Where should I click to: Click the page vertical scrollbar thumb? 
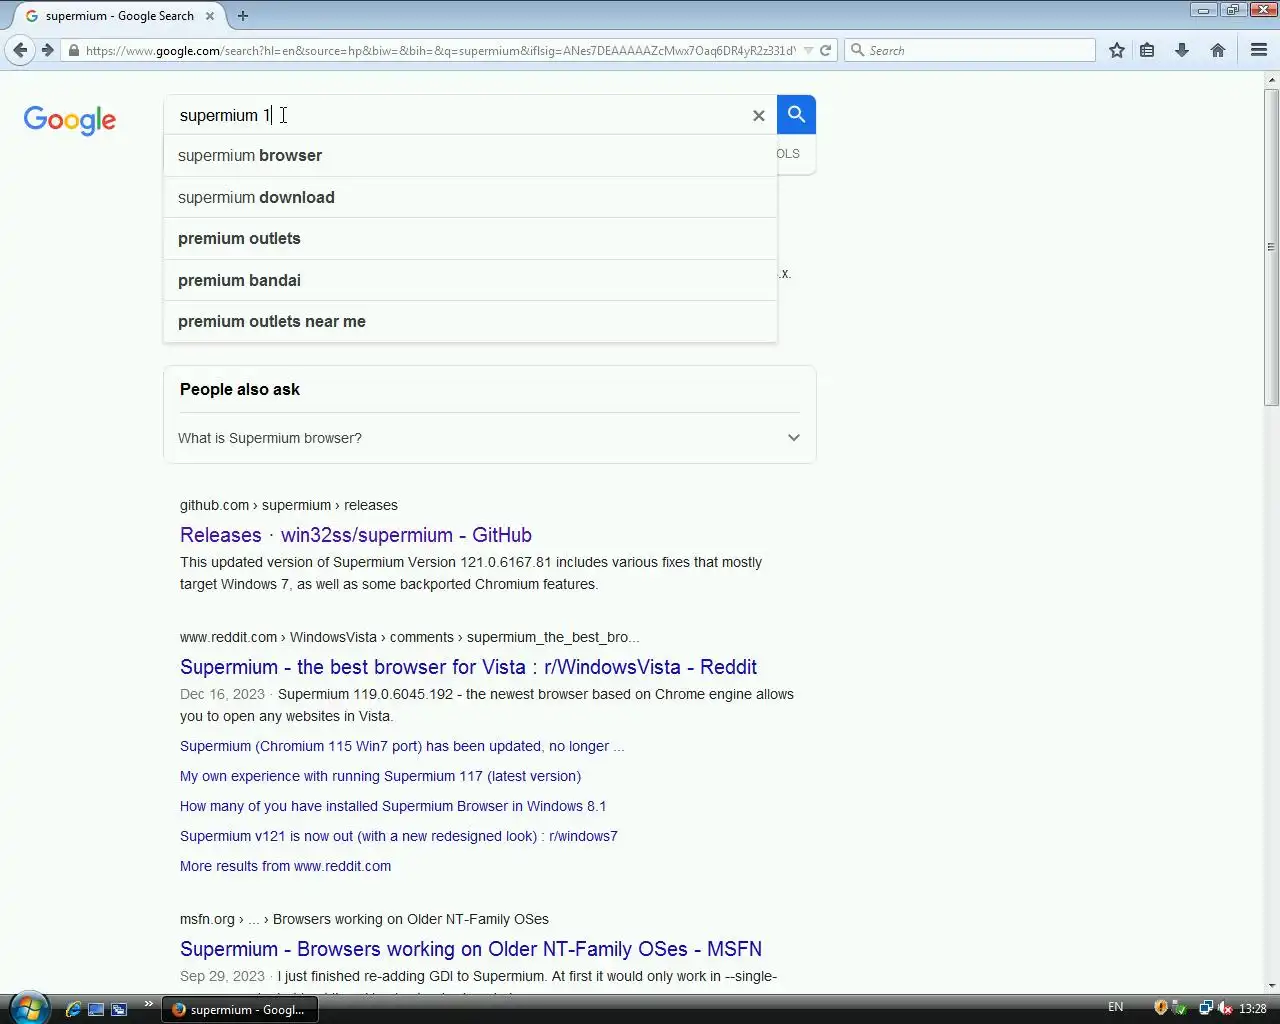tap(1271, 247)
